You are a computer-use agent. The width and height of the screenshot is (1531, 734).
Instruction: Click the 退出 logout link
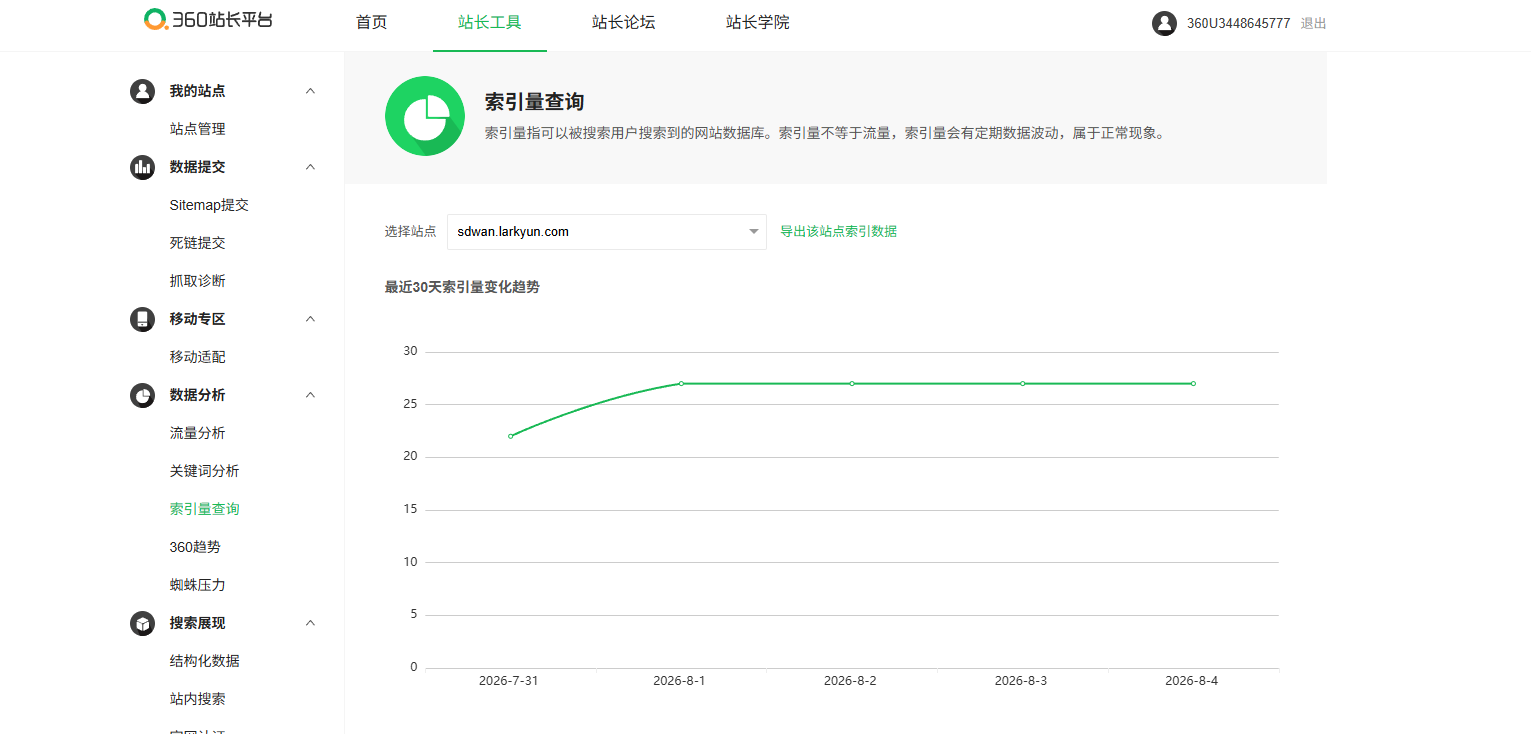[x=1314, y=23]
